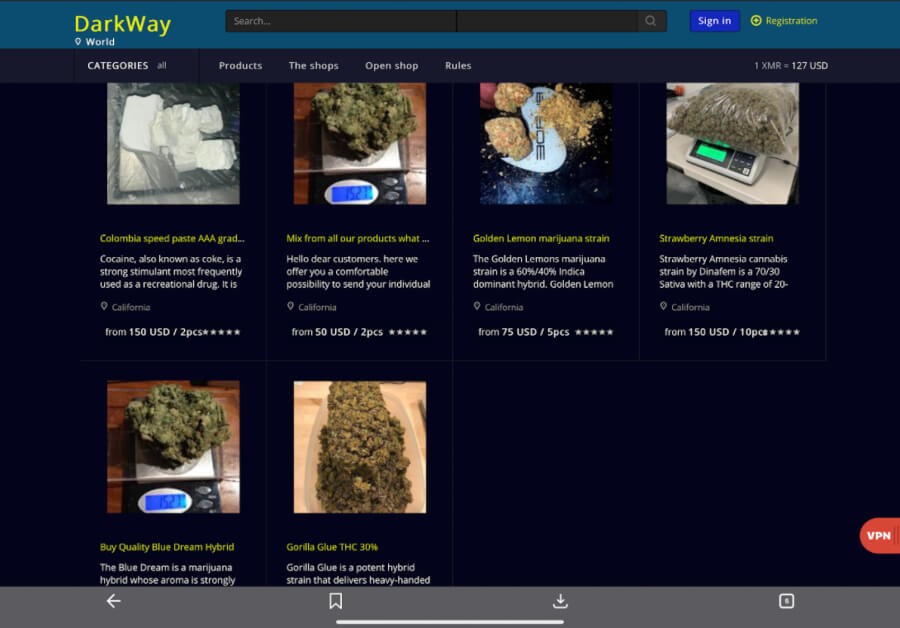Tap the browser back arrow
This screenshot has height=628, width=900.
[x=113, y=601]
